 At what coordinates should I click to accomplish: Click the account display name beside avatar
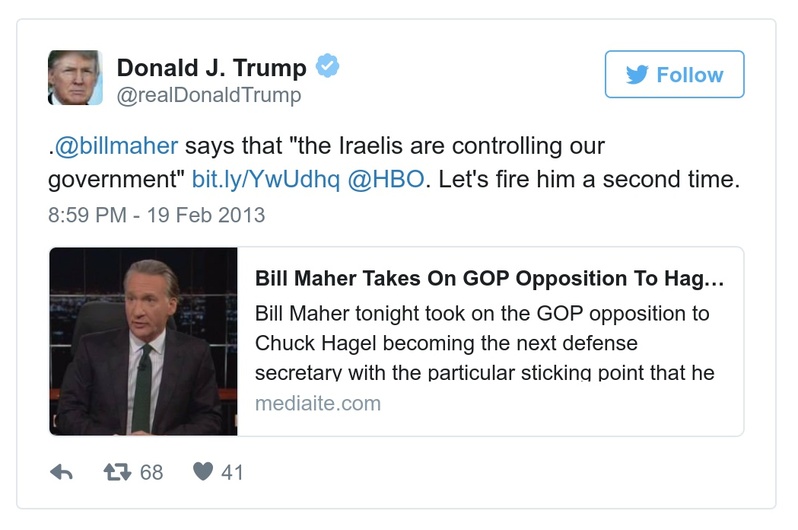(x=212, y=67)
